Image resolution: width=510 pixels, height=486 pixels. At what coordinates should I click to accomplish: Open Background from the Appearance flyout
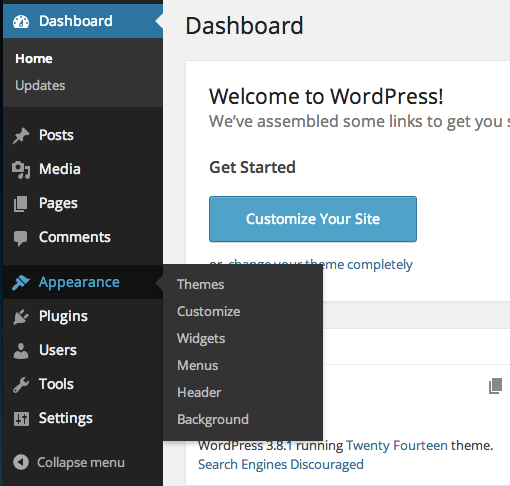click(x=213, y=419)
